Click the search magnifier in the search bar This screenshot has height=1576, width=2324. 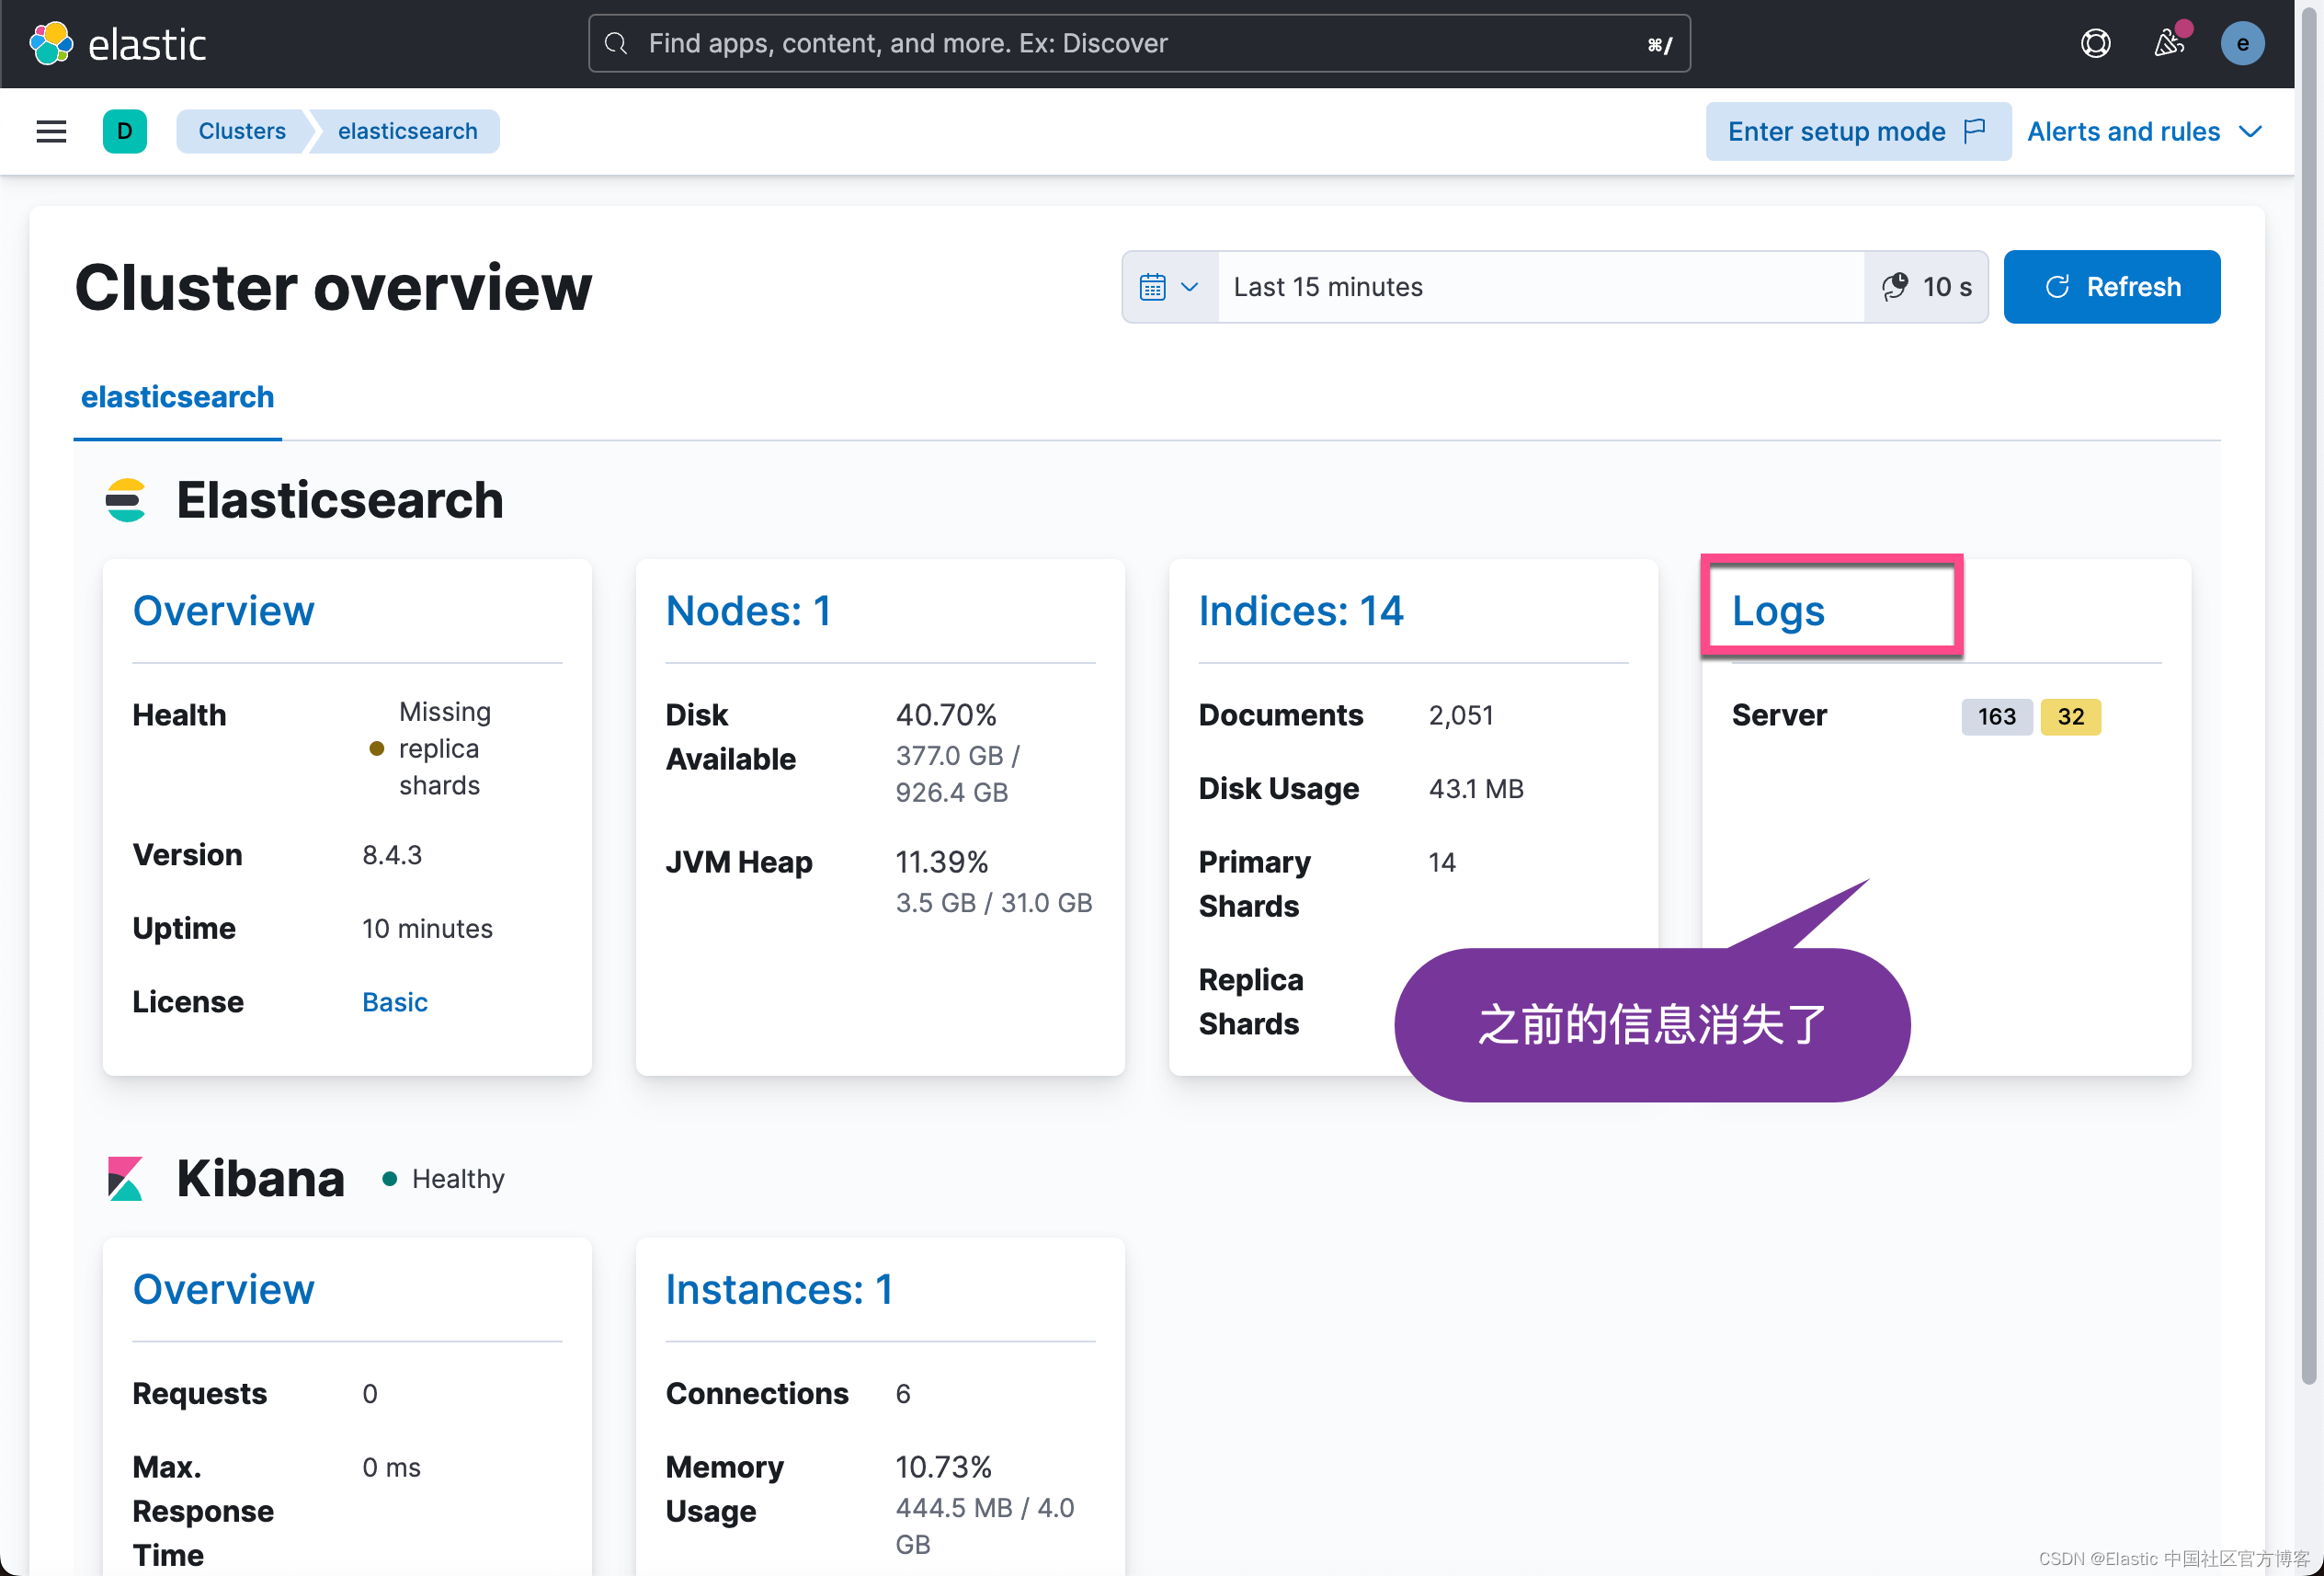pos(616,43)
